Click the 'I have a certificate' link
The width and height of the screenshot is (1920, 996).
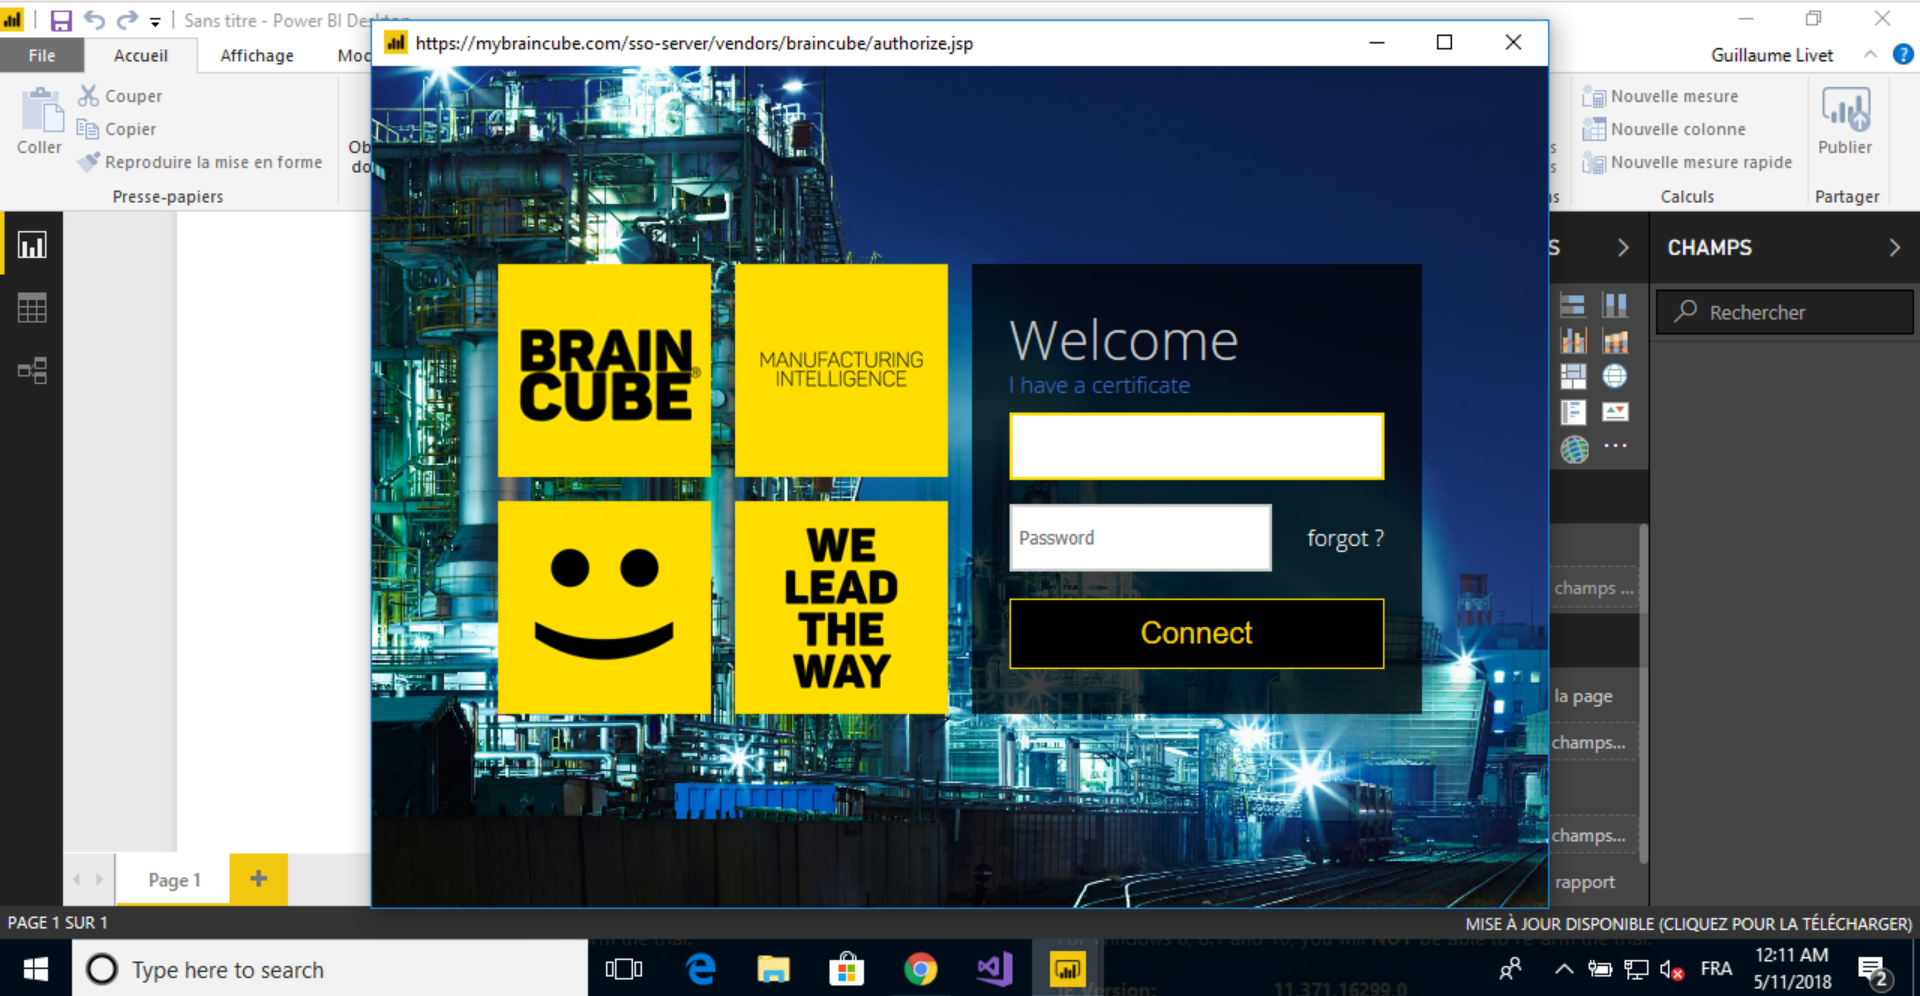(1100, 386)
